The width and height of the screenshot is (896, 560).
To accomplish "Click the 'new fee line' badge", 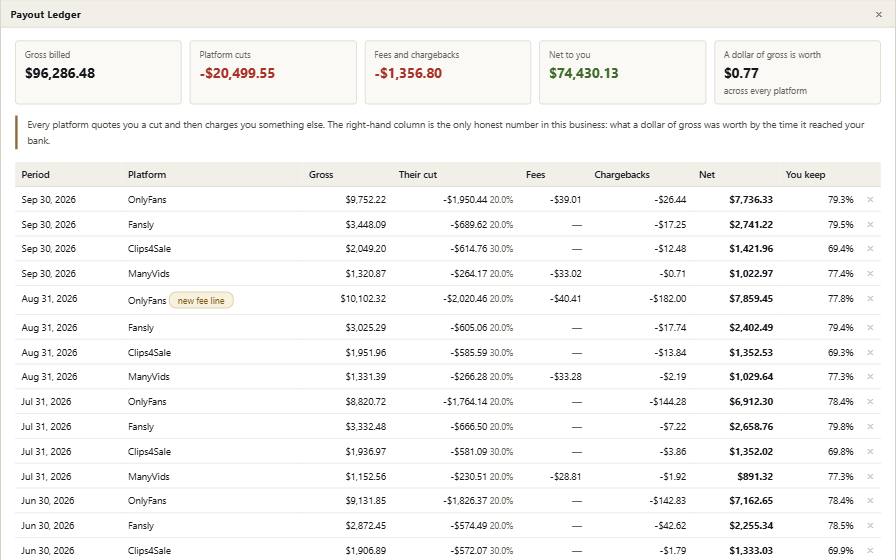I will pyautogui.click(x=201, y=301).
